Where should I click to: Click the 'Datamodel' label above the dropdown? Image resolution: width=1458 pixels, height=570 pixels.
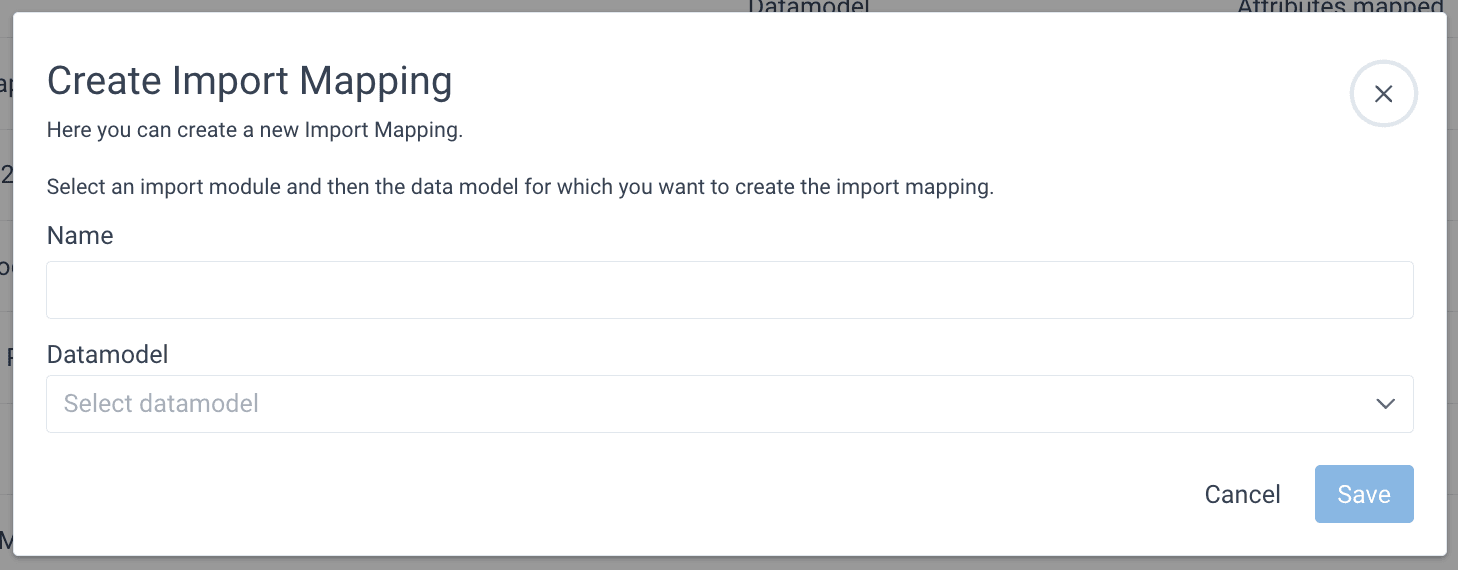(107, 354)
